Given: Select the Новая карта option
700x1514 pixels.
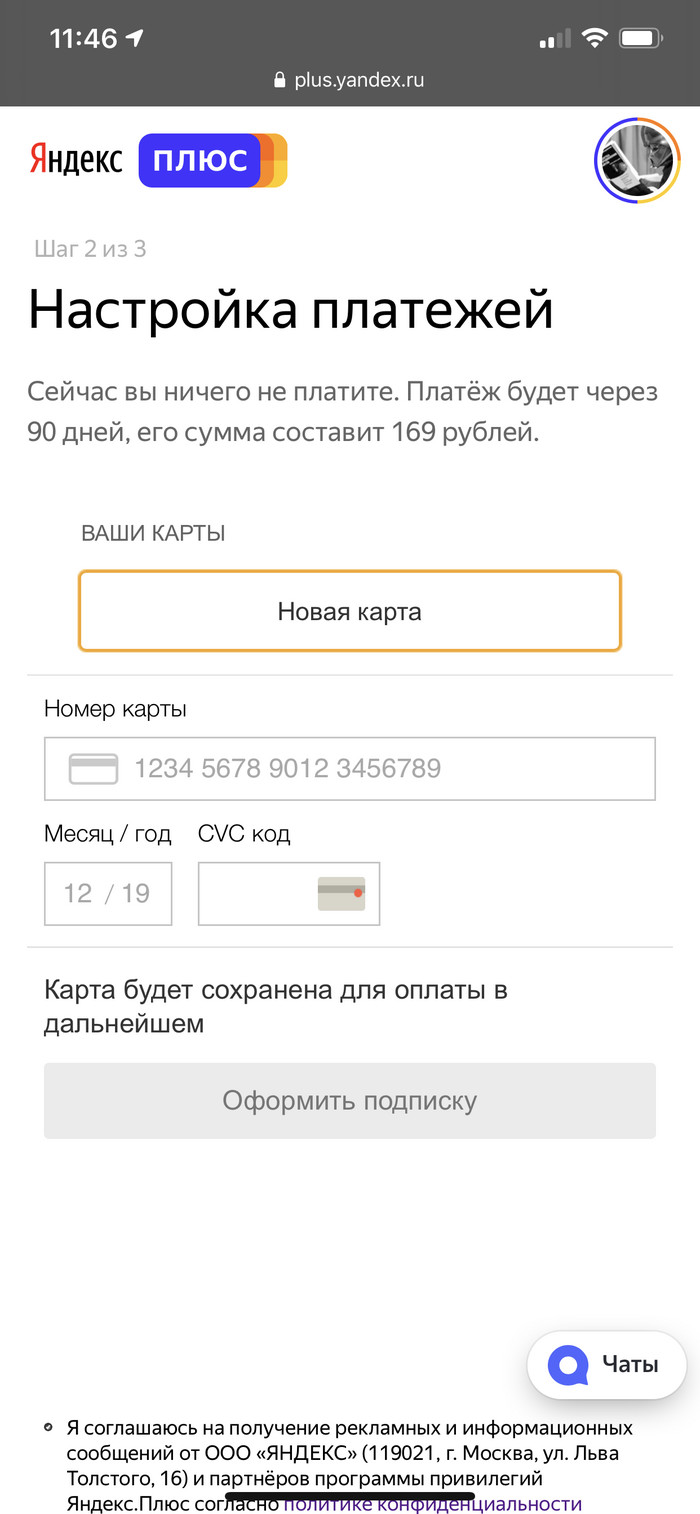Looking at the screenshot, I should tap(350, 611).
